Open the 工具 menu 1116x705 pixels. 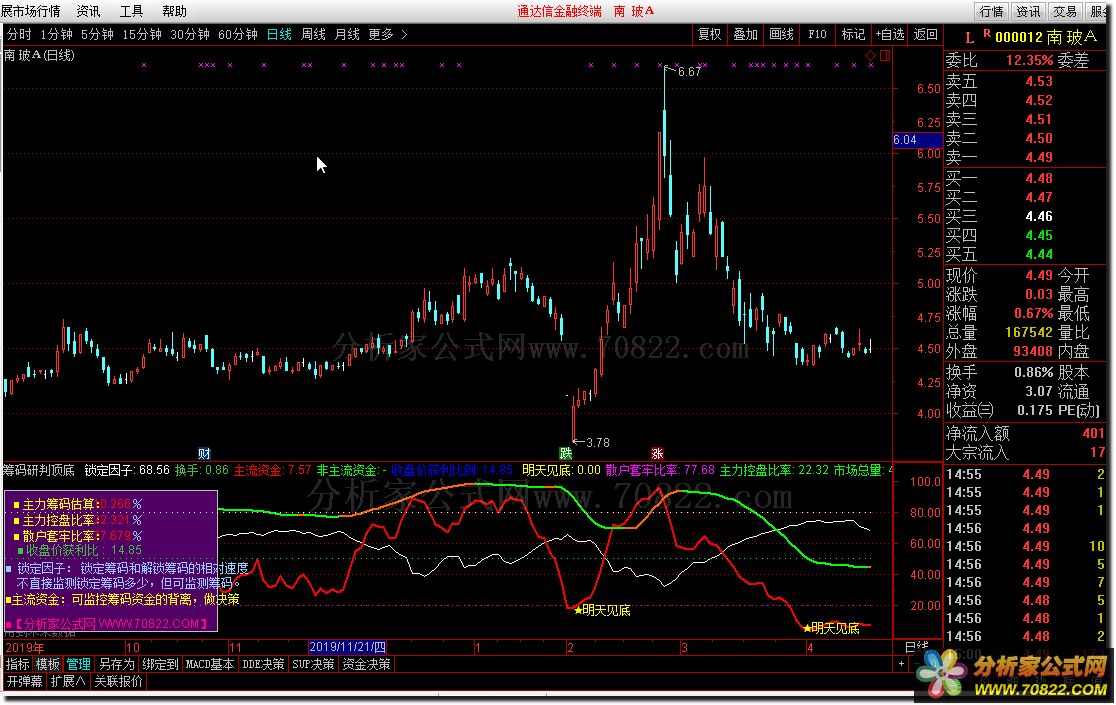[131, 11]
